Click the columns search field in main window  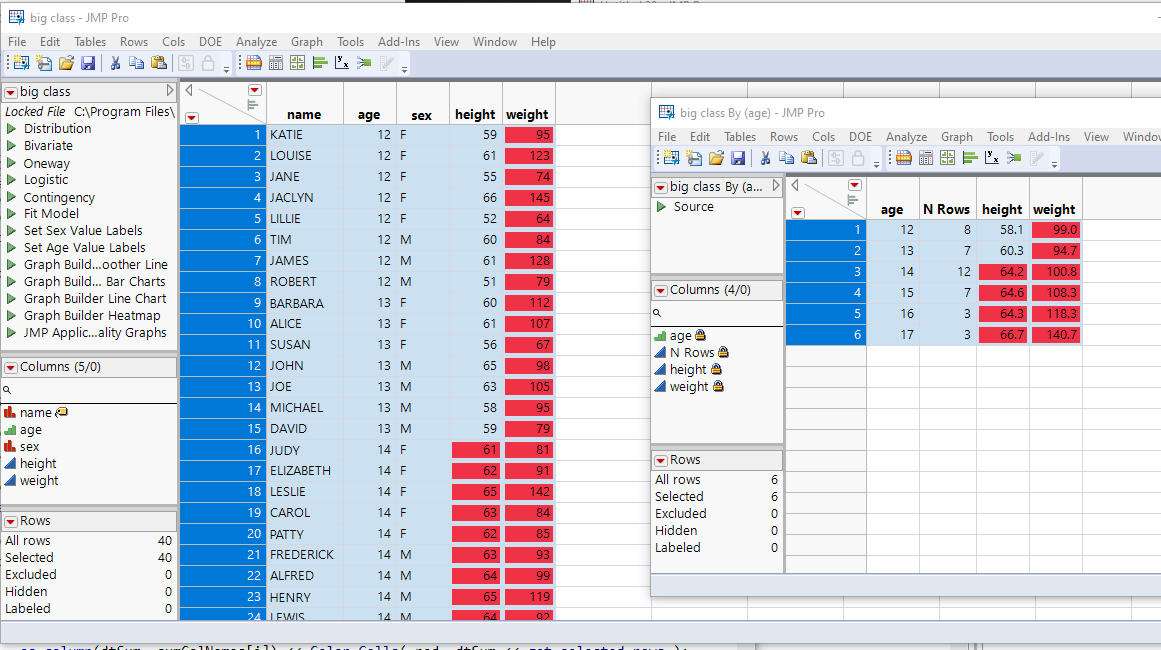coord(89,389)
